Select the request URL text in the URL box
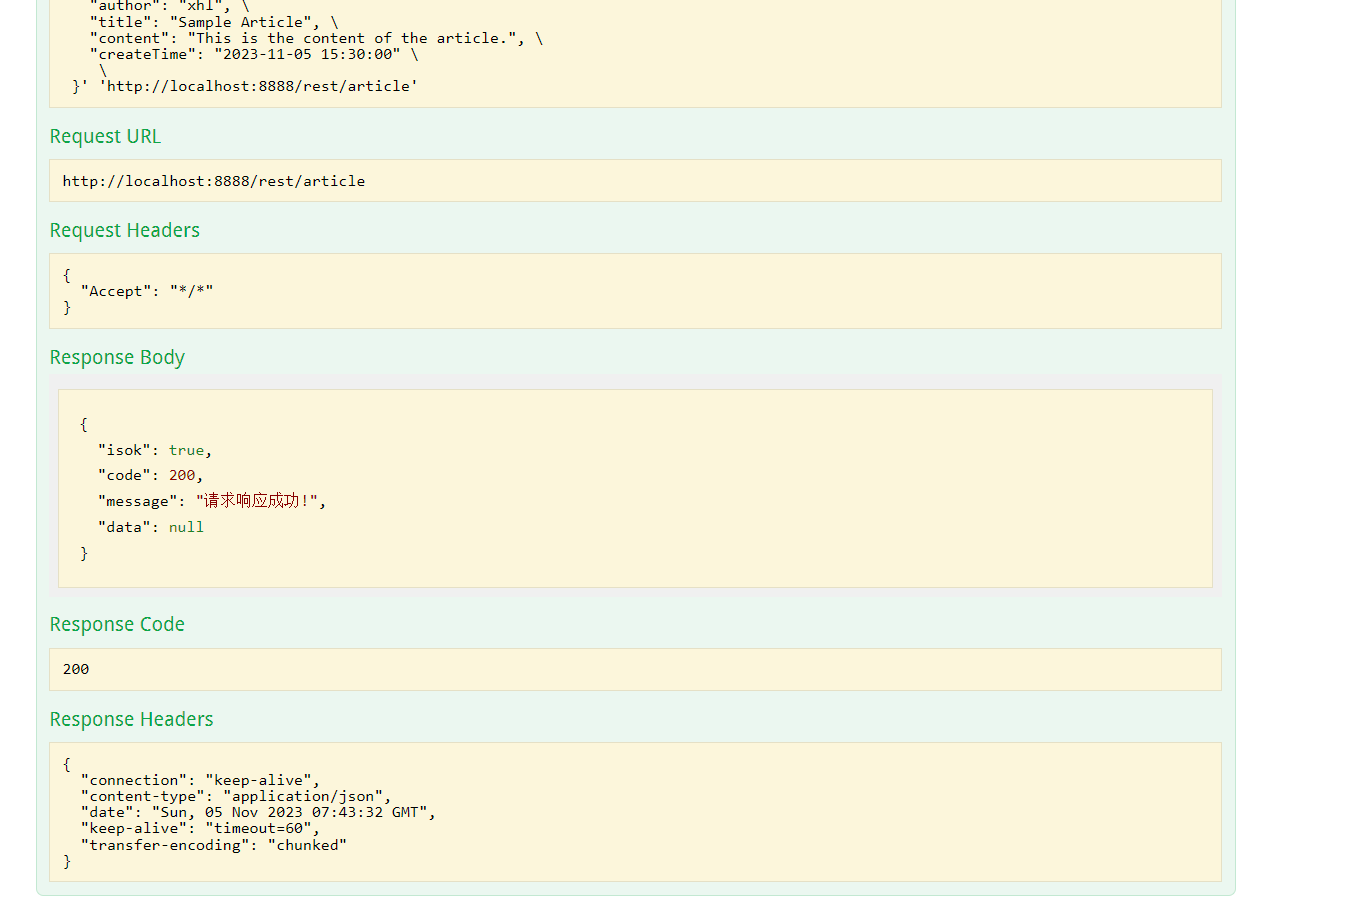1347x900 pixels. click(213, 181)
